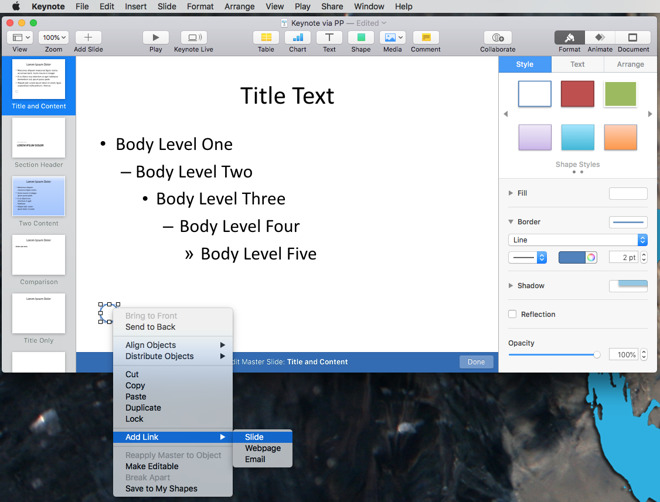This screenshot has height=502, width=660.
Task: Open Align Objects submenu
Action: click(173, 345)
